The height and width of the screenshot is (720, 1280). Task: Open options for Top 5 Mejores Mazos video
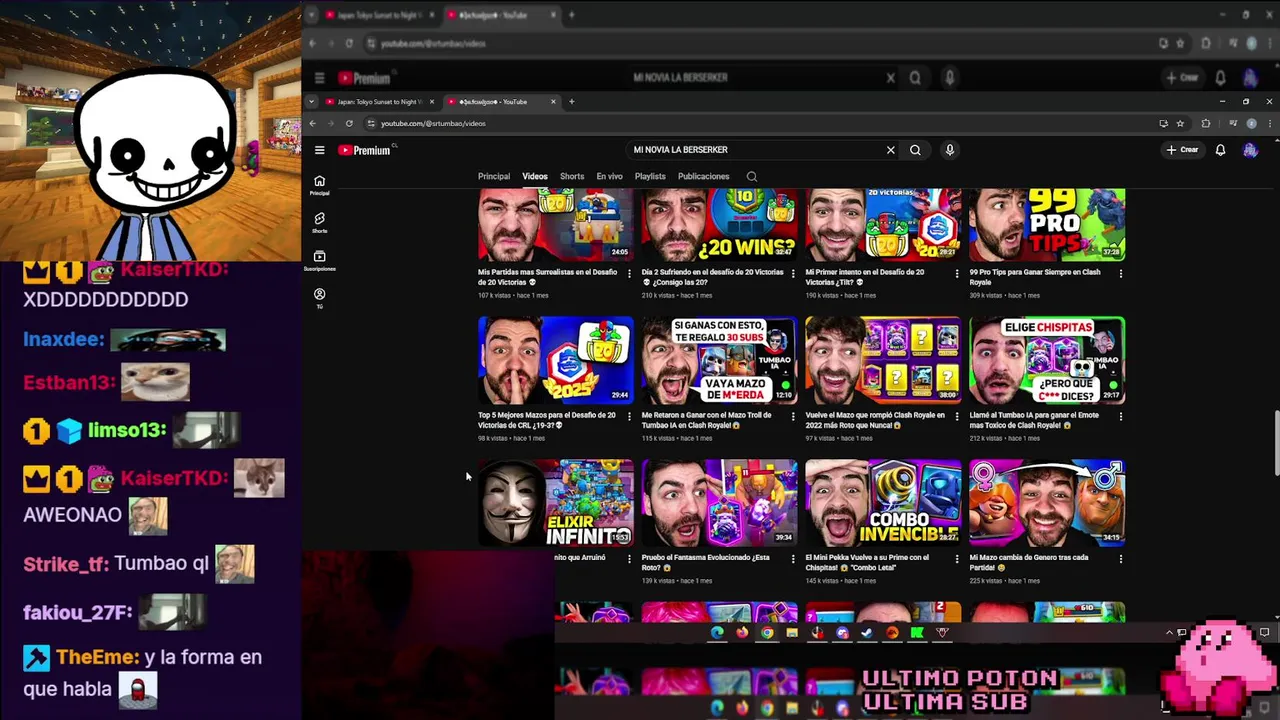coord(629,415)
